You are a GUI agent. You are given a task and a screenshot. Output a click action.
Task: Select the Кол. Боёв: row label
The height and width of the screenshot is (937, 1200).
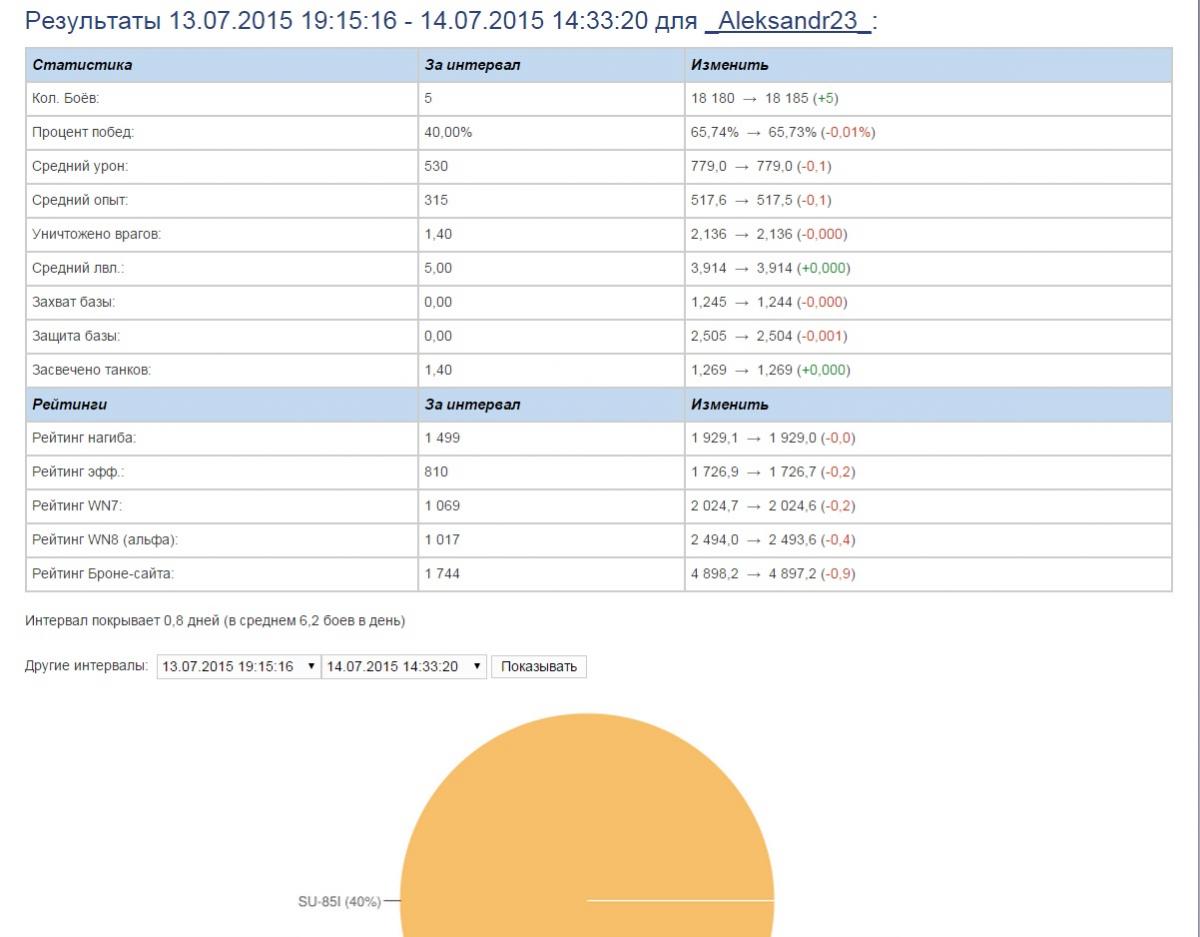coord(66,99)
